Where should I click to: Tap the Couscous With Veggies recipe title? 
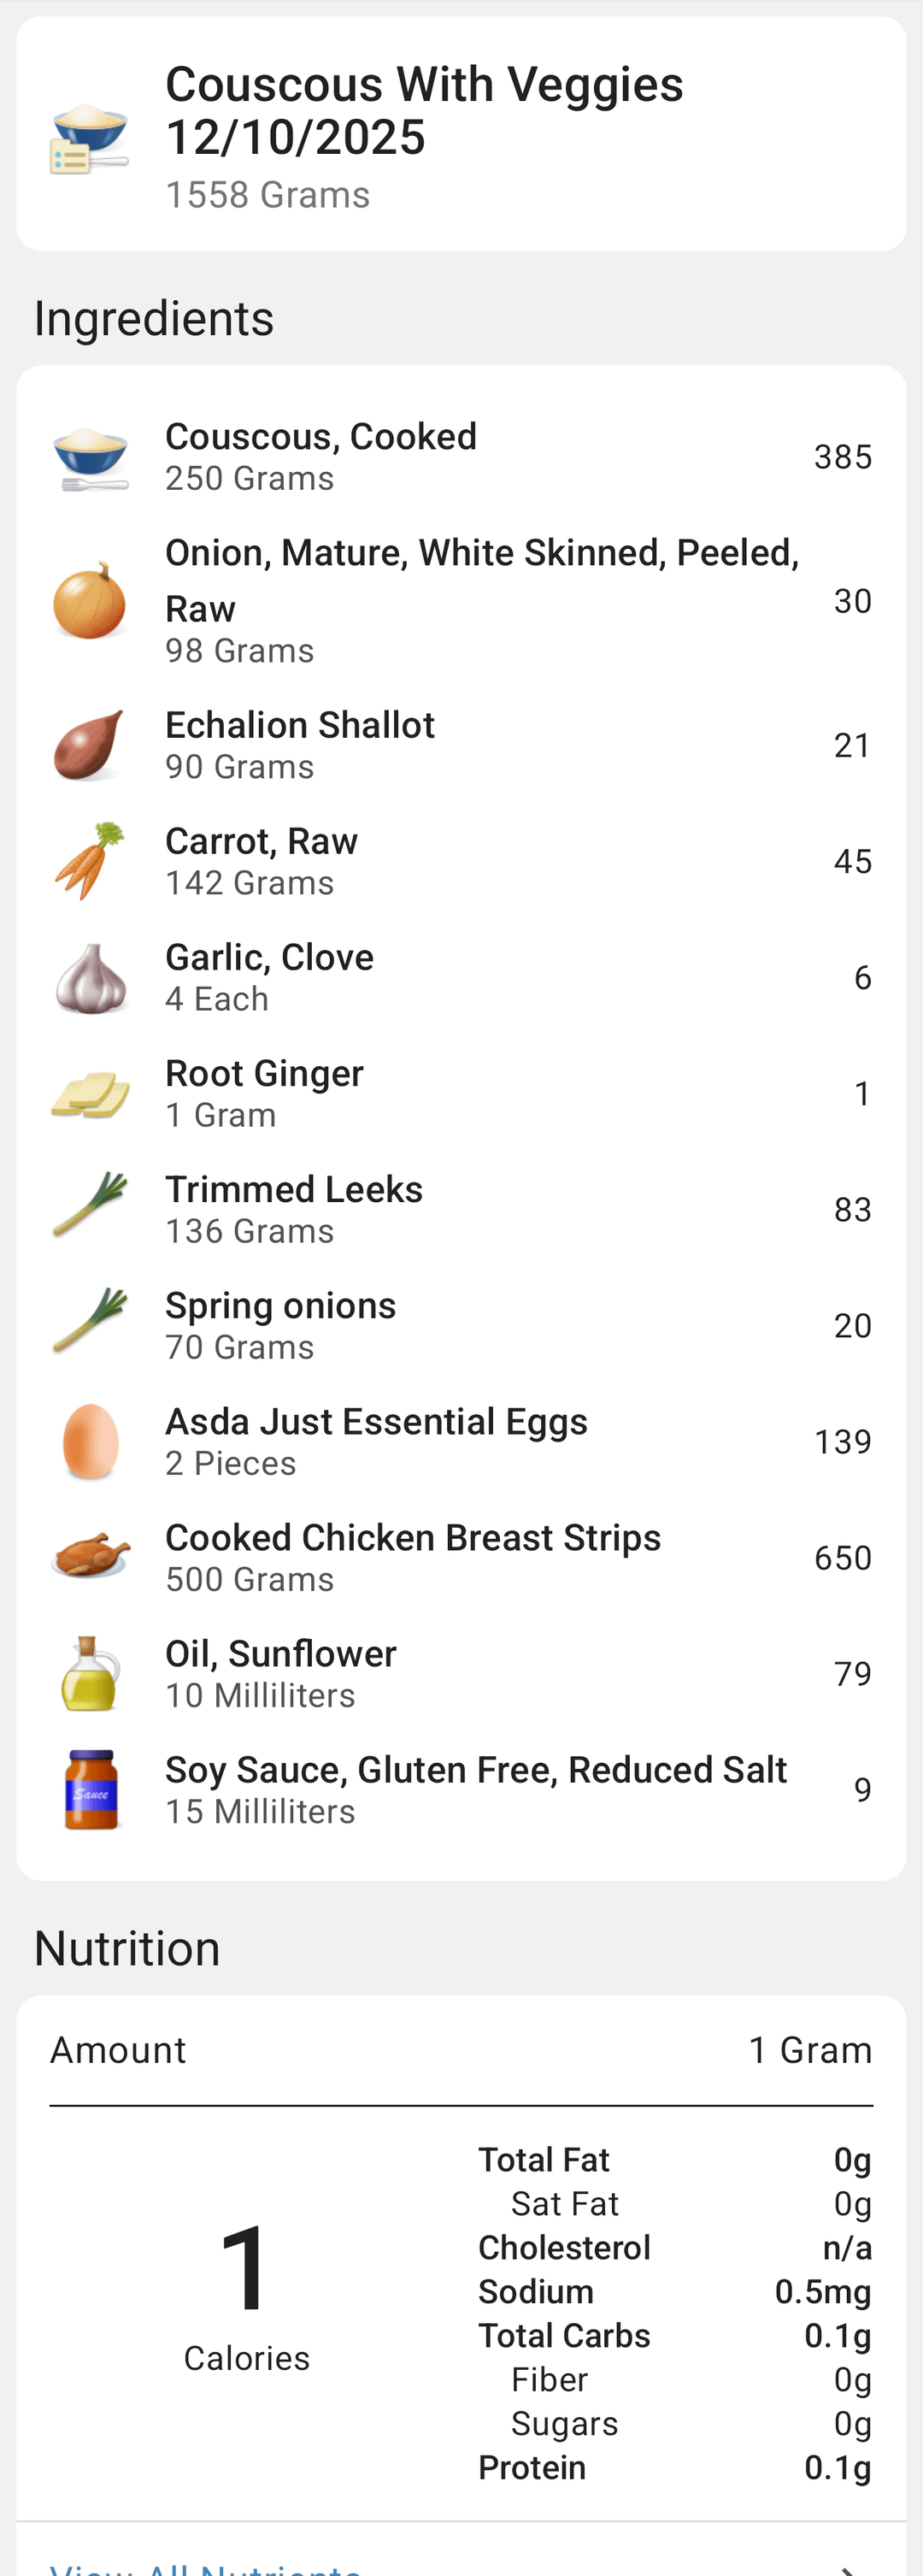423,110
